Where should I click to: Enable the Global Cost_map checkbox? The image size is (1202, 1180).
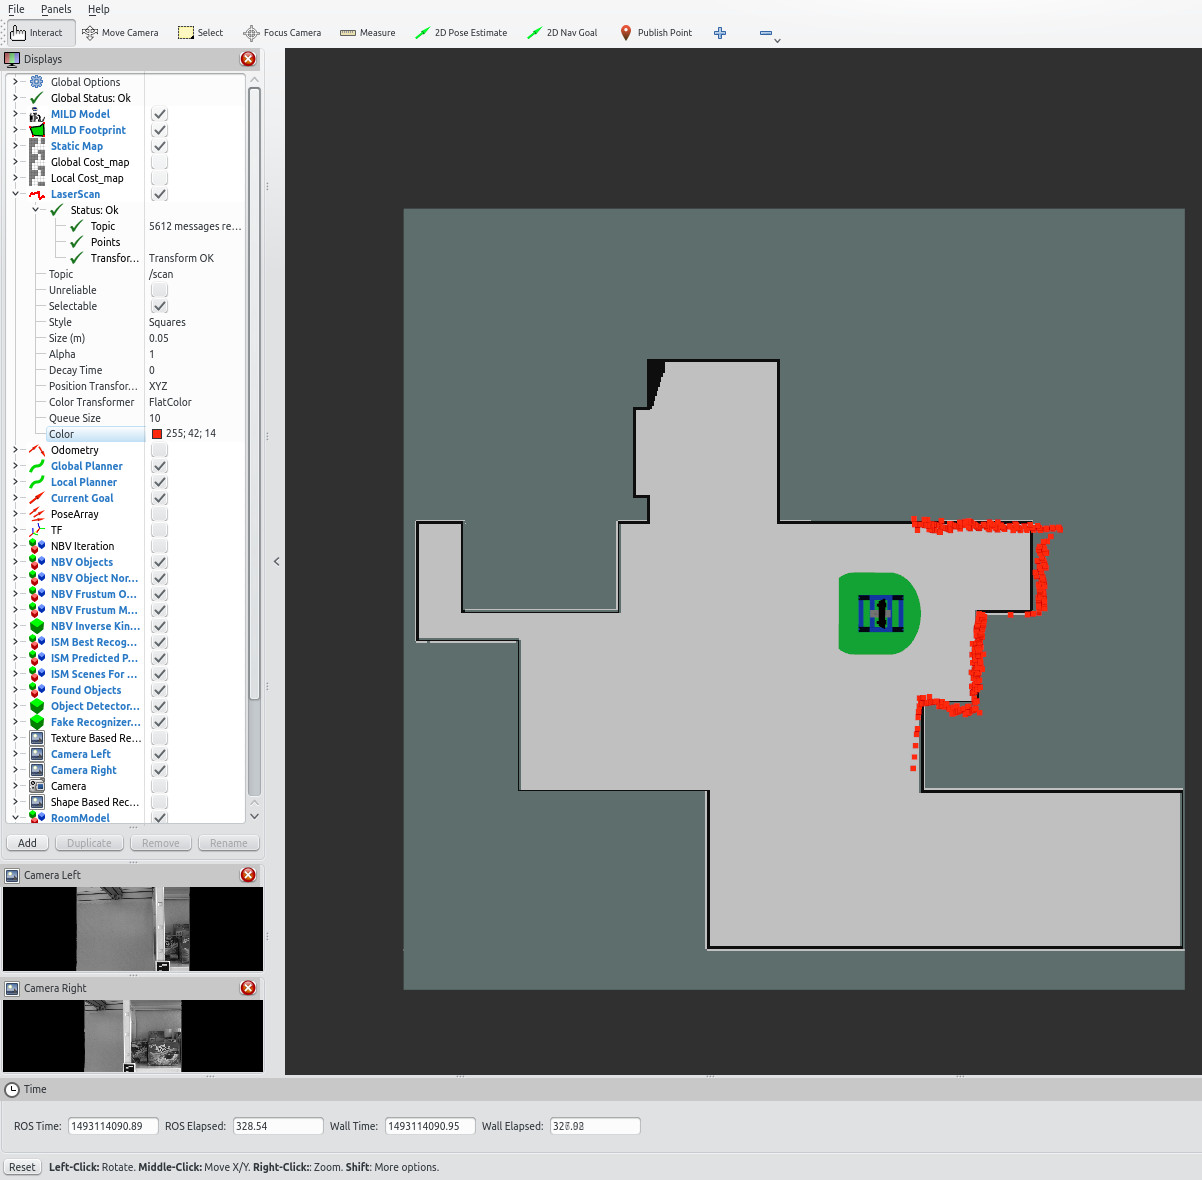tap(160, 162)
